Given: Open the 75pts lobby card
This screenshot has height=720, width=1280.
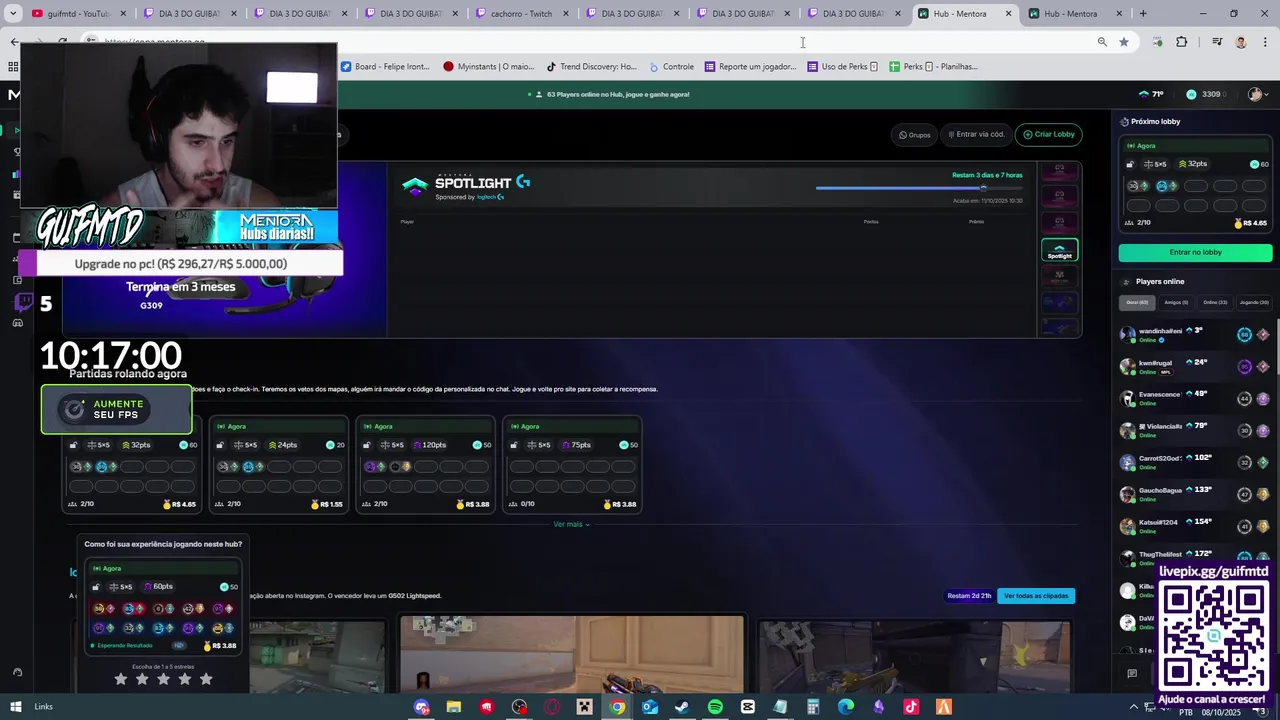Looking at the screenshot, I should tap(572, 465).
